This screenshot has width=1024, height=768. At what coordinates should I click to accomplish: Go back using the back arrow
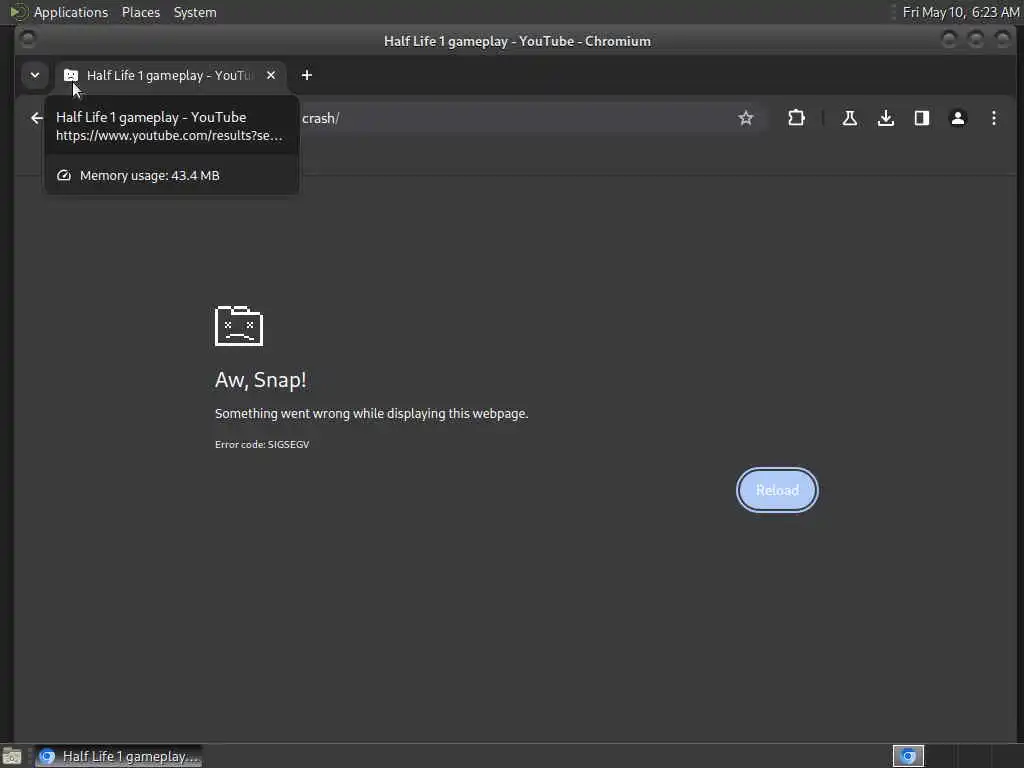pos(37,118)
